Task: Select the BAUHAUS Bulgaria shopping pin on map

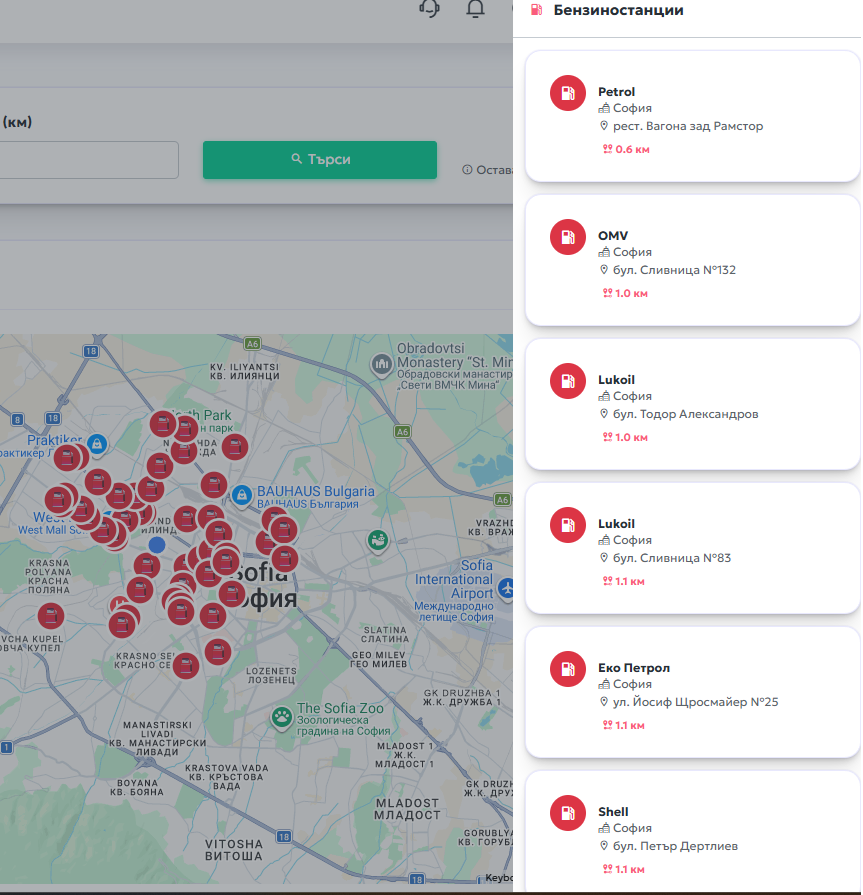Action: click(242, 494)
